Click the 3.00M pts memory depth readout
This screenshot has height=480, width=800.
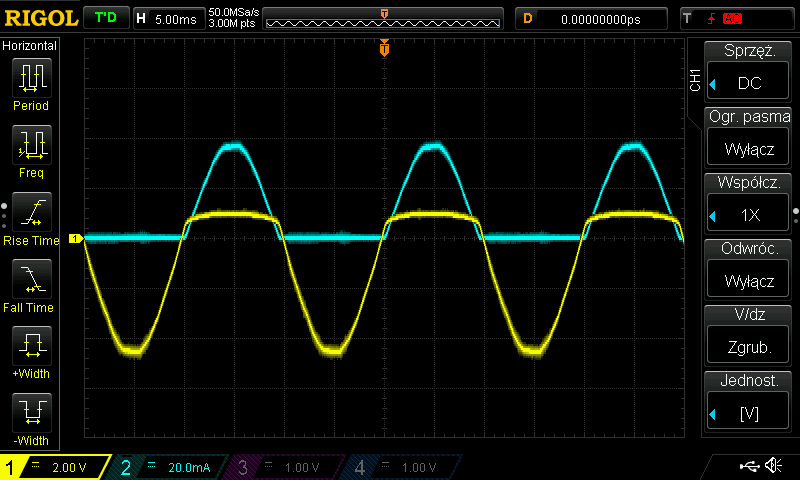coord(232,23)
